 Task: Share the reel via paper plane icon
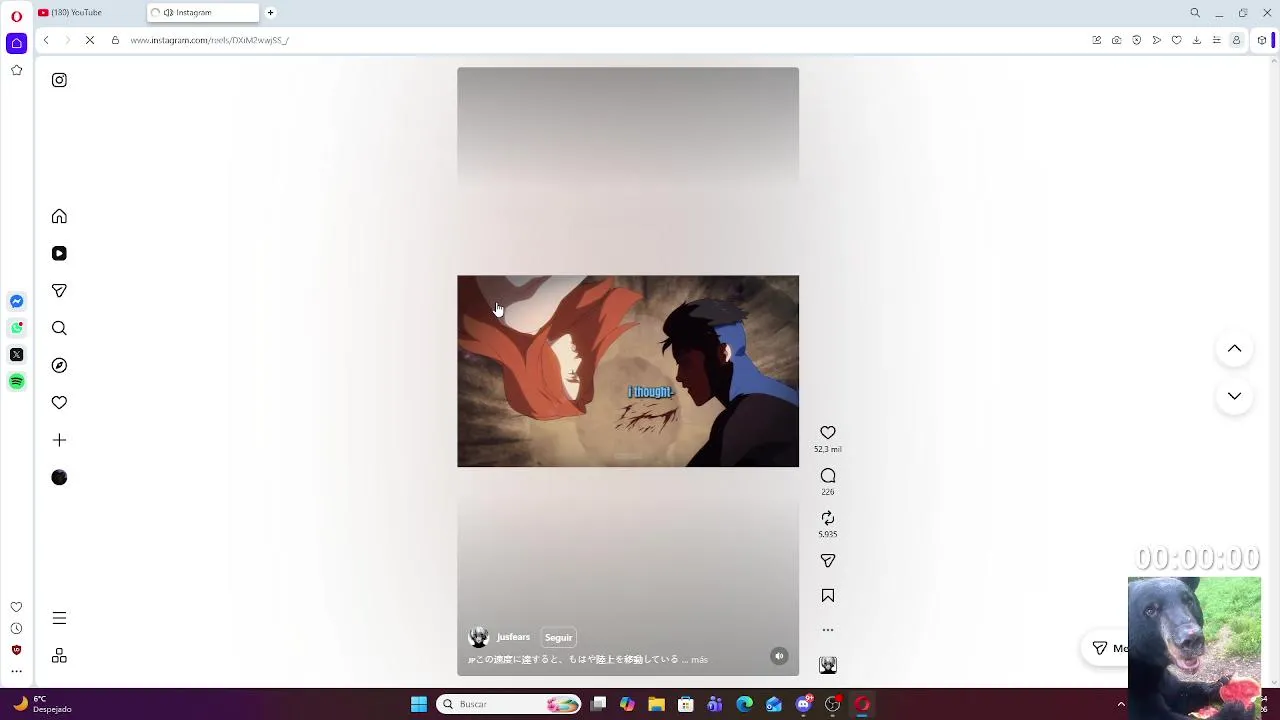(x=827, y=561)
